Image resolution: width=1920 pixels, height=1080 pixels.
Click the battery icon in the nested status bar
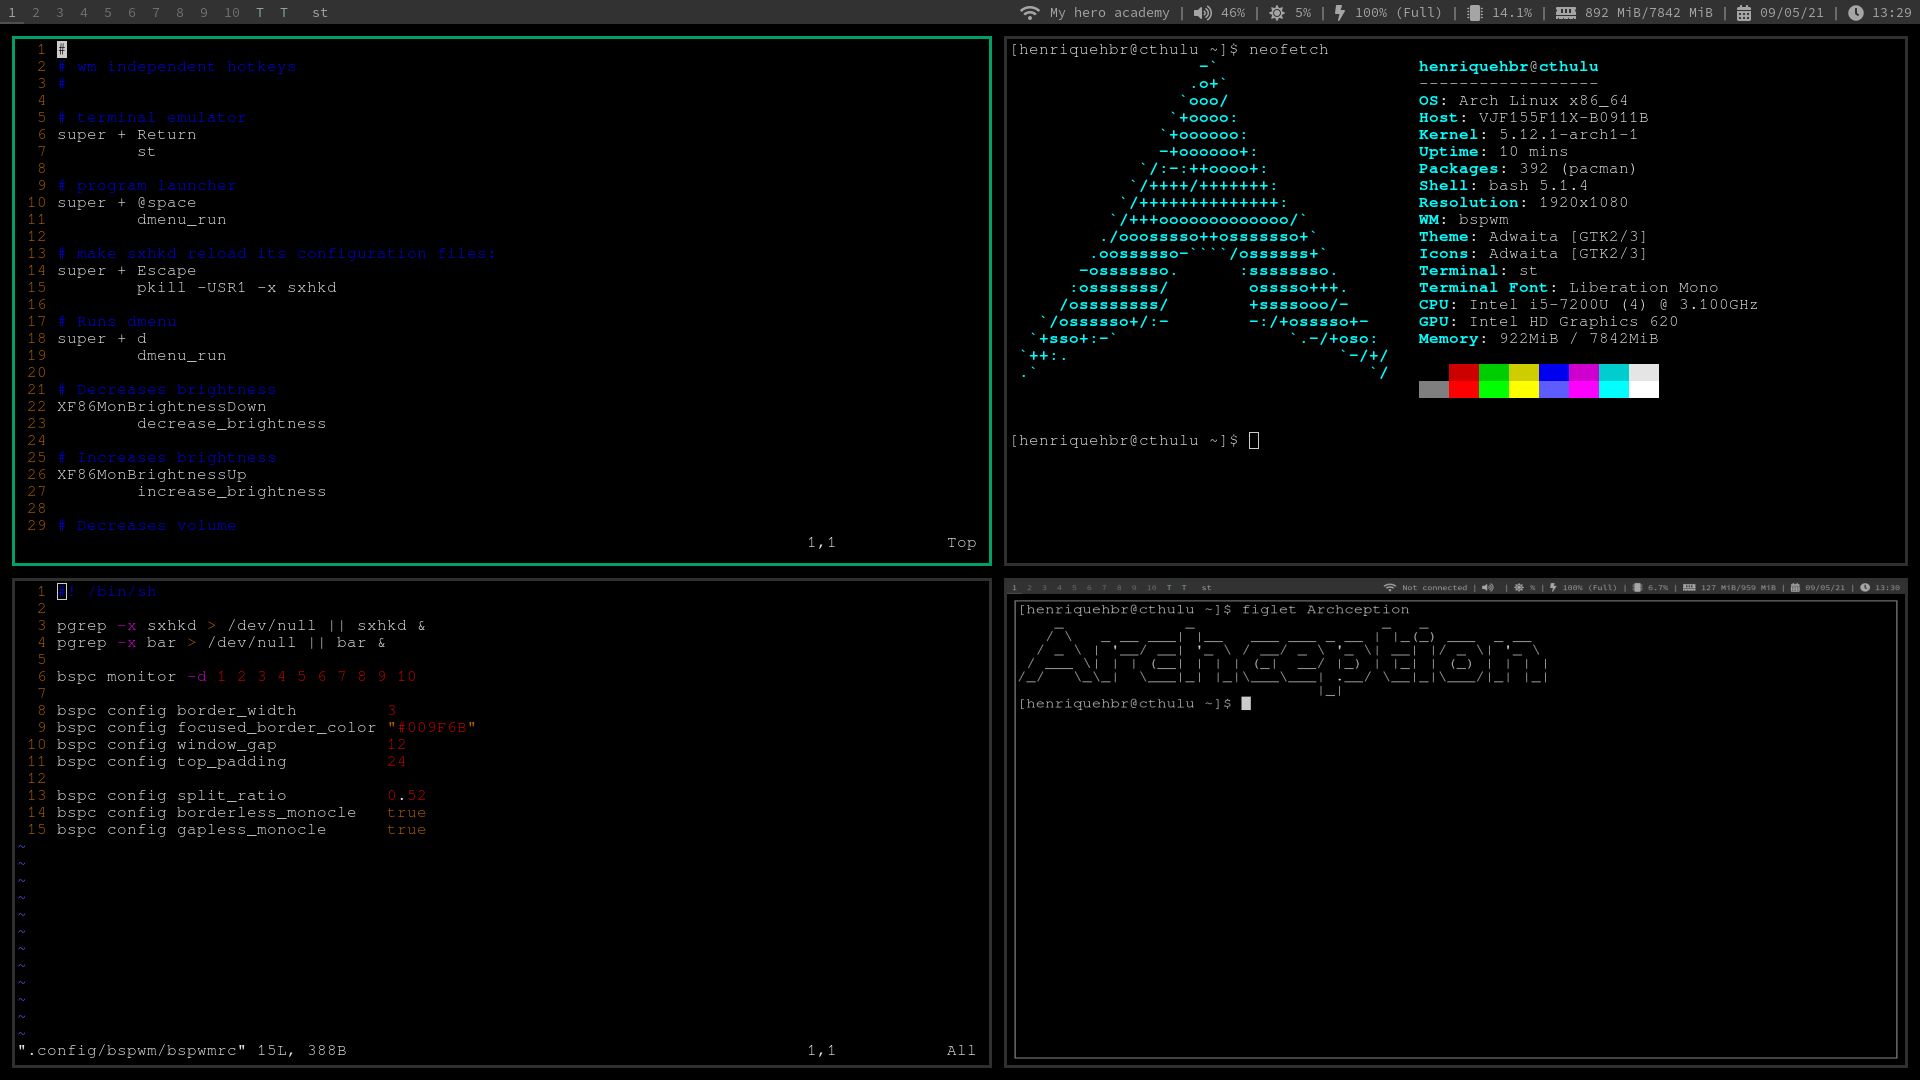coord(1553,588)
